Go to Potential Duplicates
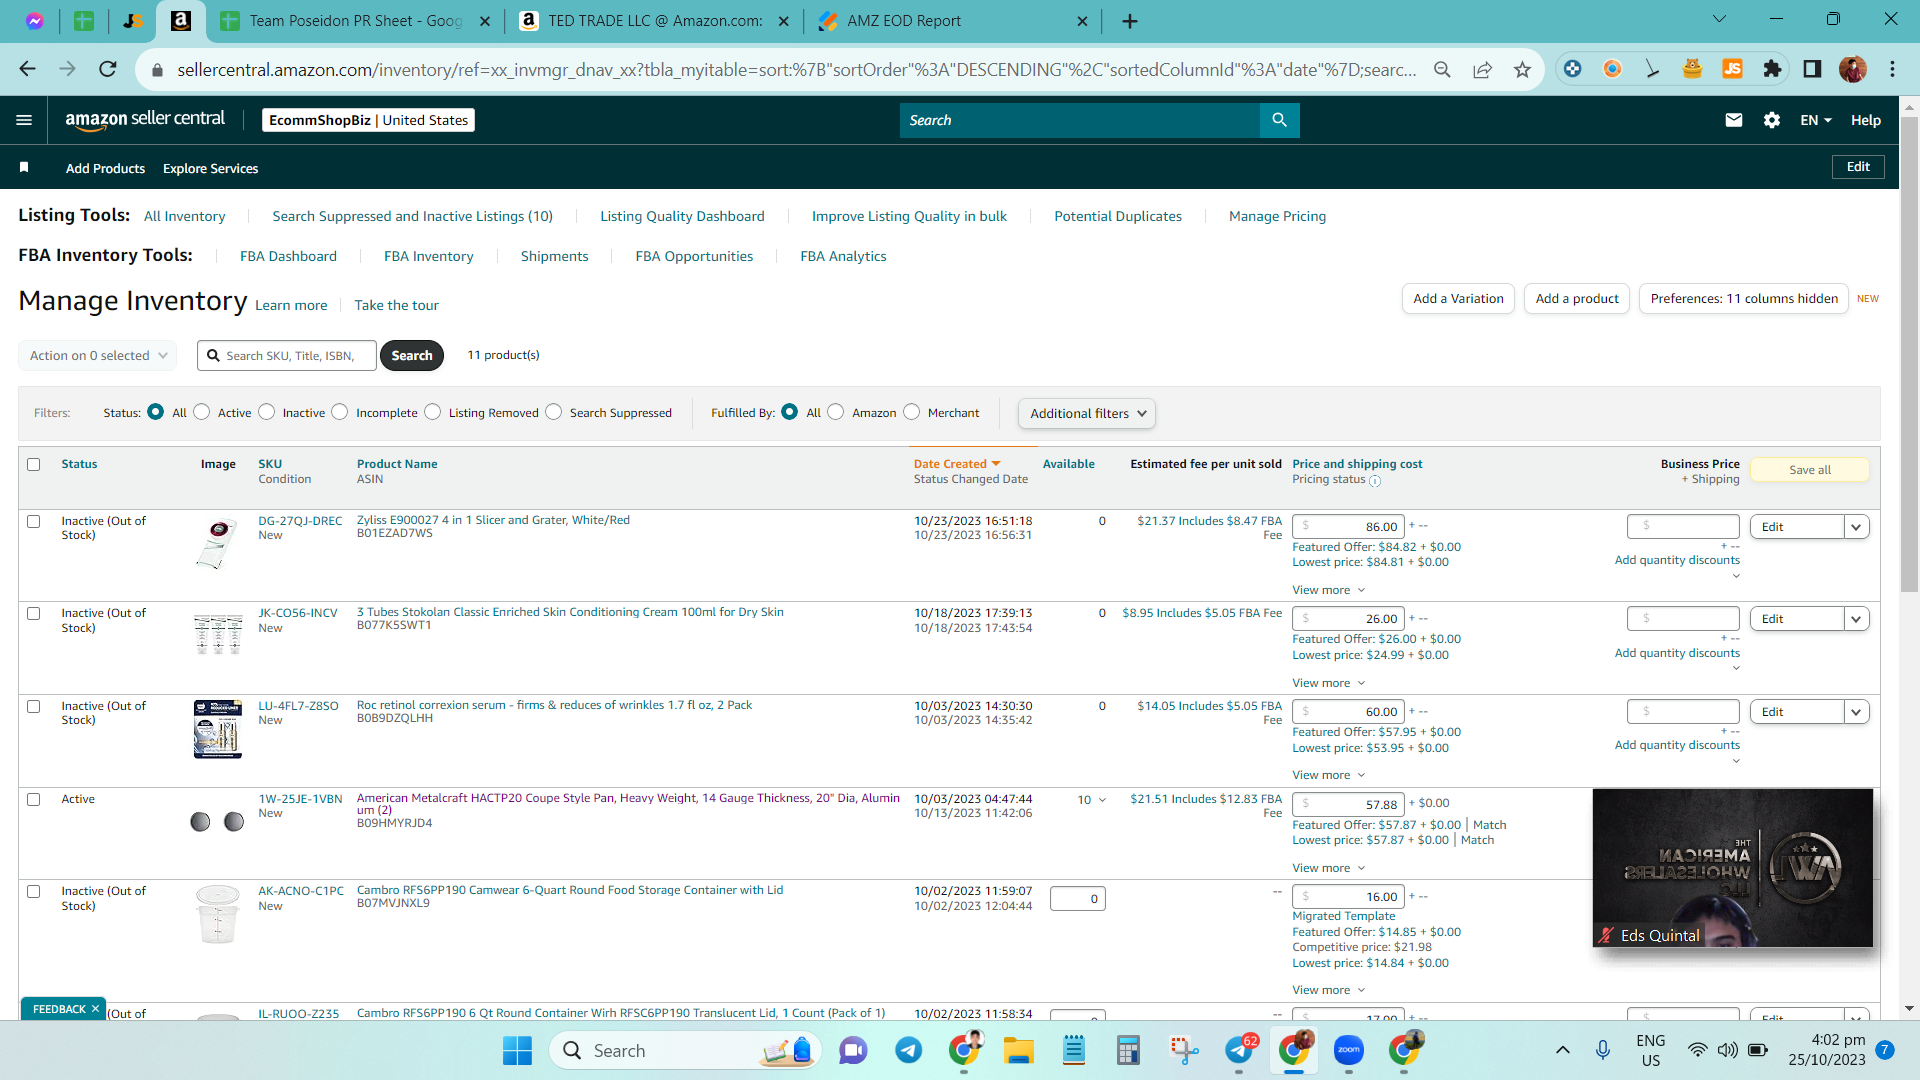 (x=1118, y=216)
